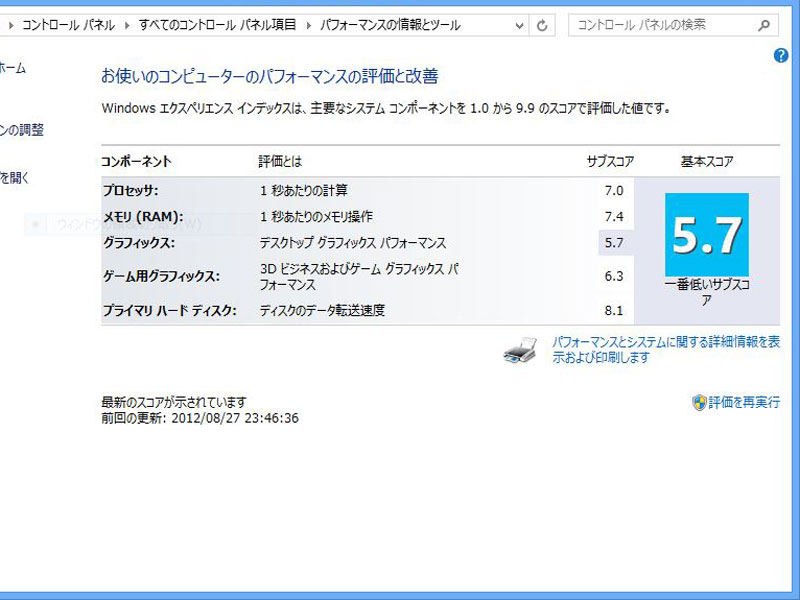Click 前回の更新 2012/08/27 timestamp
This screenshot has height=600, width=800.
199,418
